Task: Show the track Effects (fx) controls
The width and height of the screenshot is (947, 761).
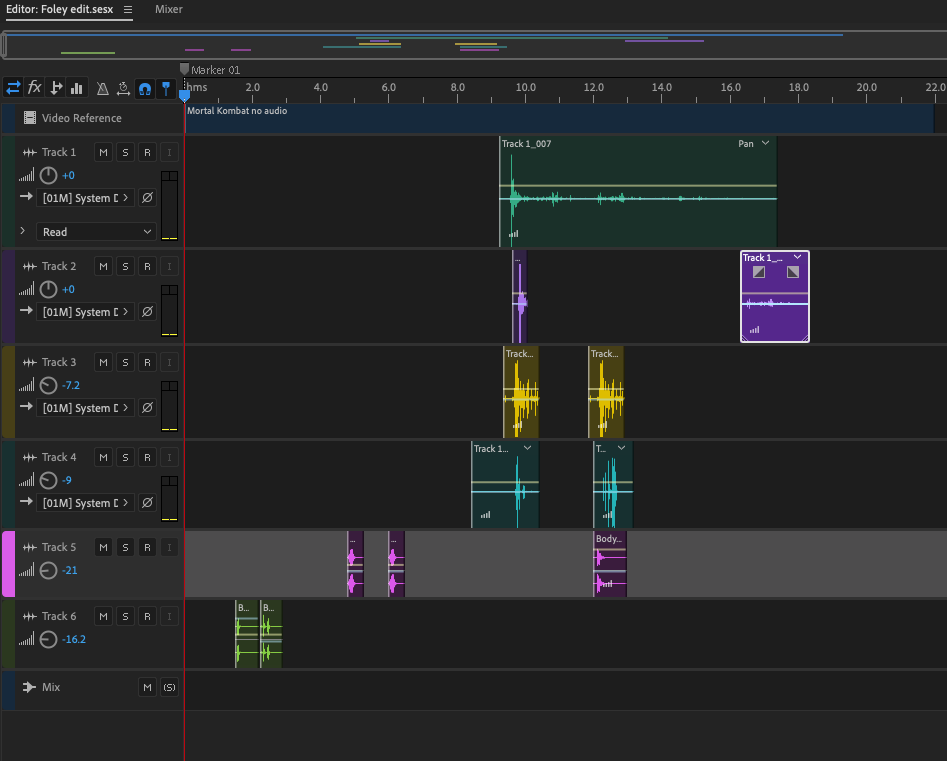Action: pos(35,88)
